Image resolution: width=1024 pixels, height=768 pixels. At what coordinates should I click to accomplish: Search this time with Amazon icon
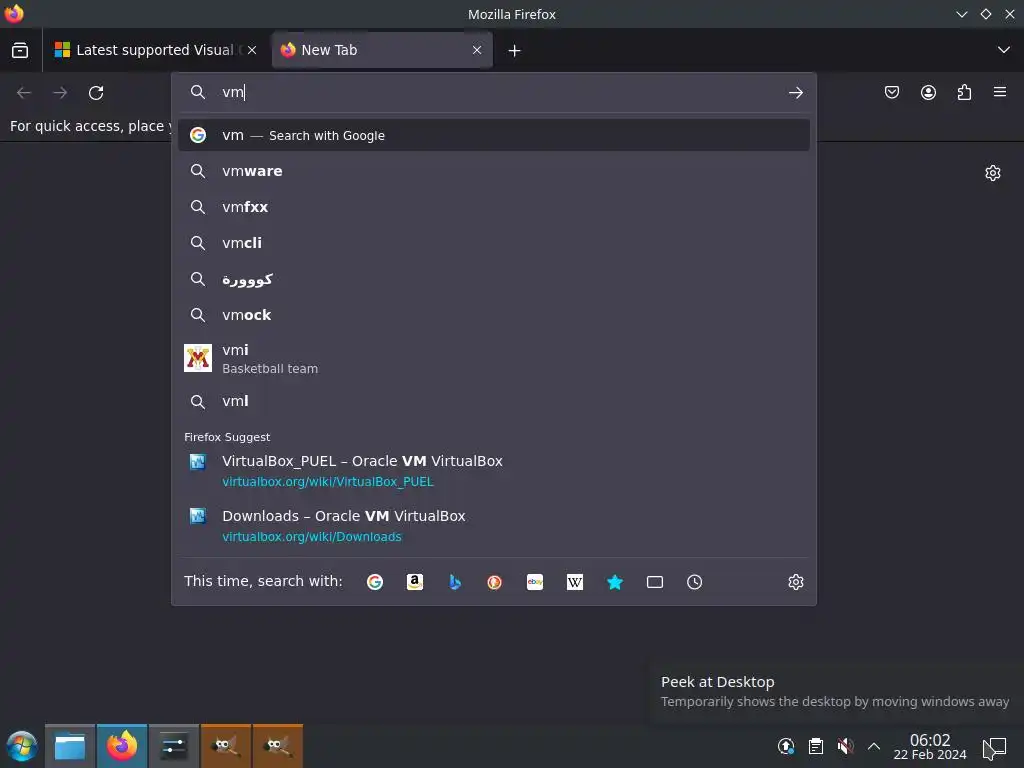(x=415, y=582)
